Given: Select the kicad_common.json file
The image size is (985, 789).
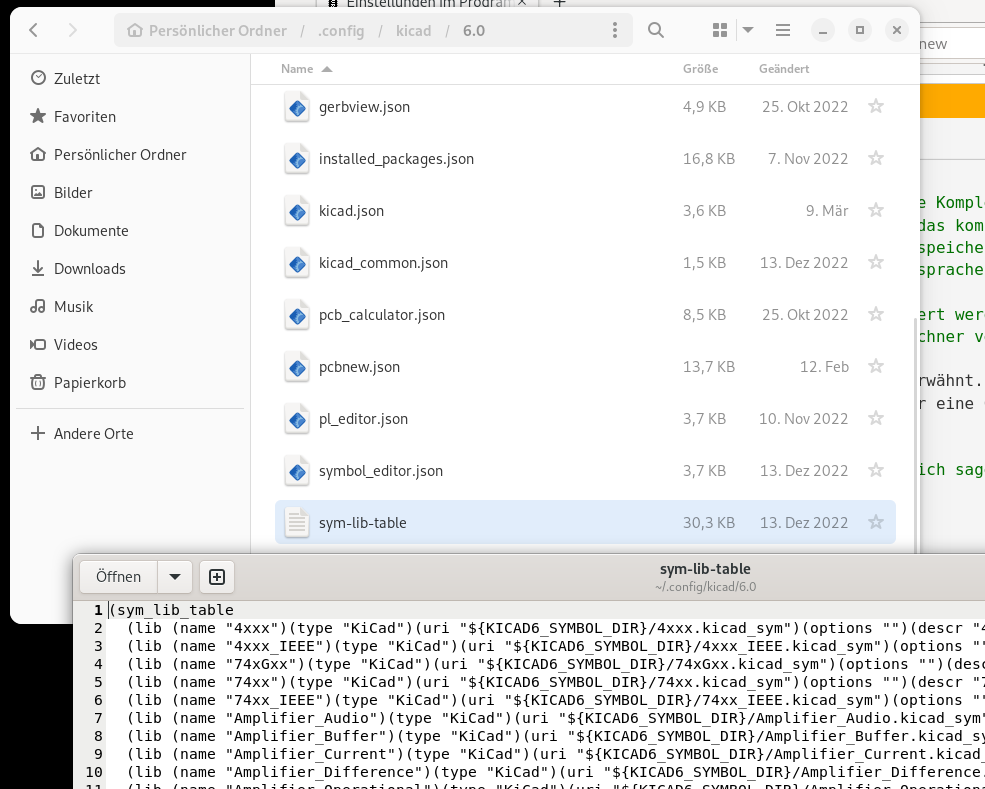Looking at the screenshot, I should click(585, 263).
